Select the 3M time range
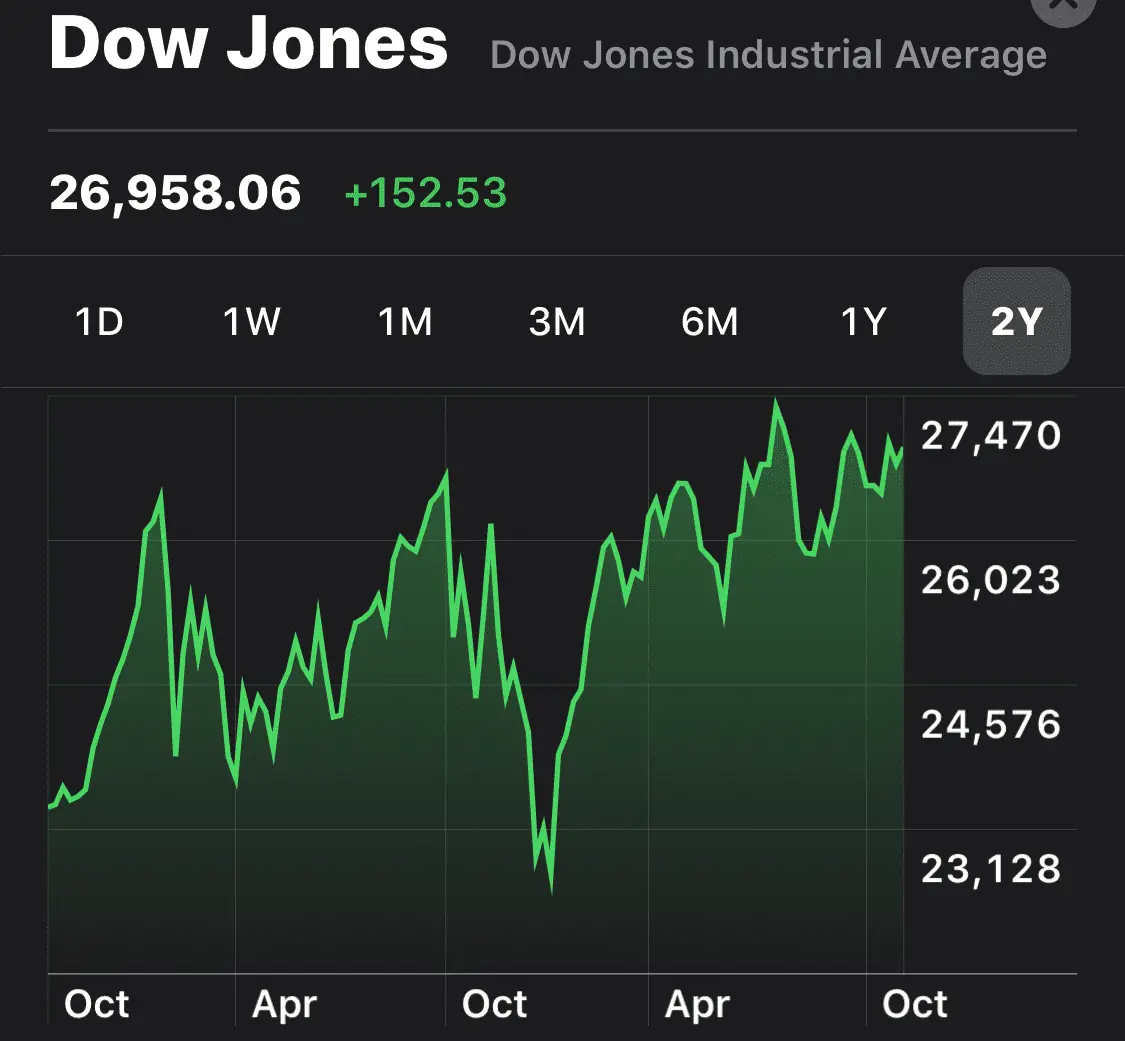1125x1041 pixels. (x=556, y=322)
